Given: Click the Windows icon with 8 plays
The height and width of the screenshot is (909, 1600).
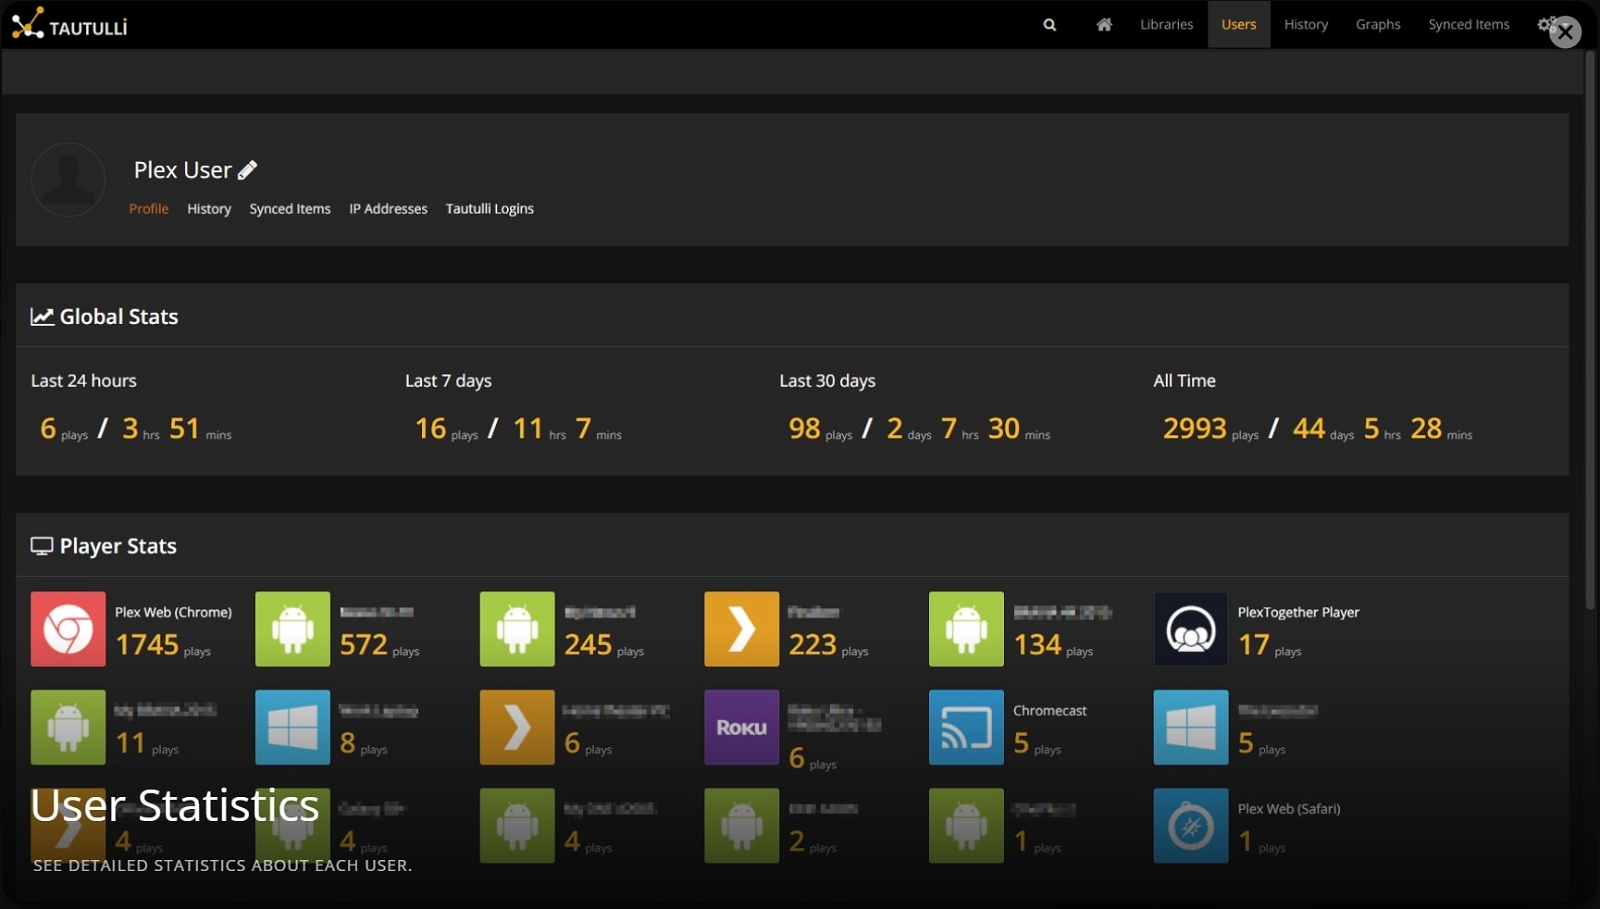Looking at the screenshot, I should 293,727.
